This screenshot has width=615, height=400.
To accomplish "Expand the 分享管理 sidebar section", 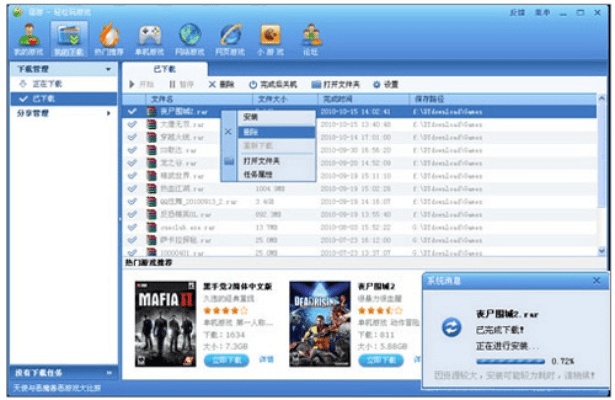I will 109,113.
